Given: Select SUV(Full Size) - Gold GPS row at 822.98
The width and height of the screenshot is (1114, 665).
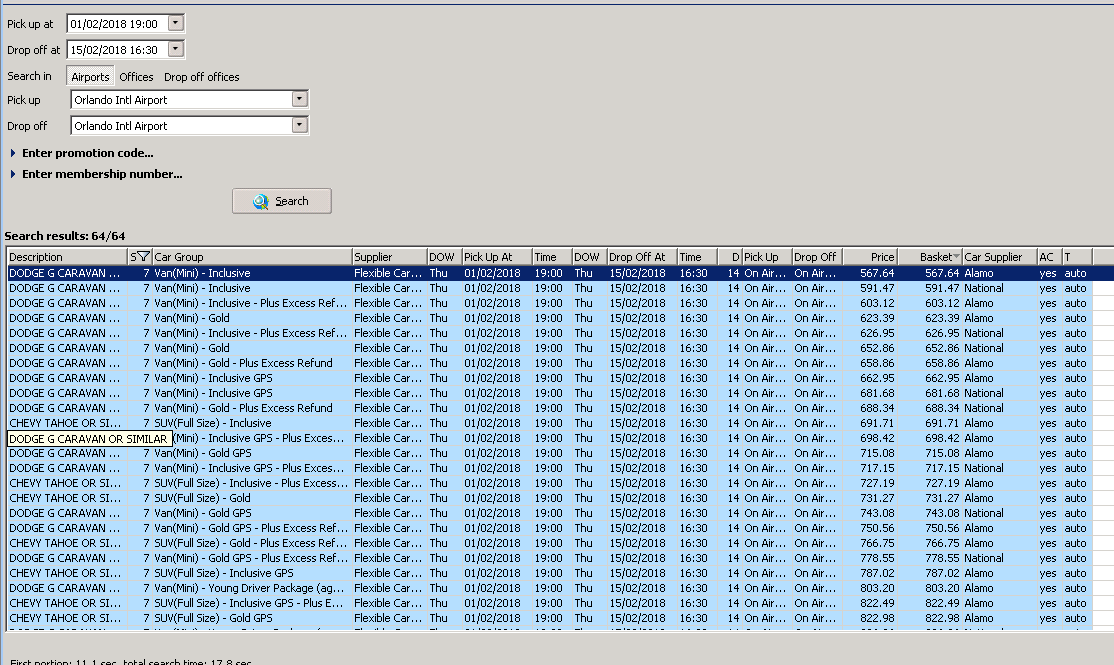Looking at the screenshot, I should [x=550, y=618].
